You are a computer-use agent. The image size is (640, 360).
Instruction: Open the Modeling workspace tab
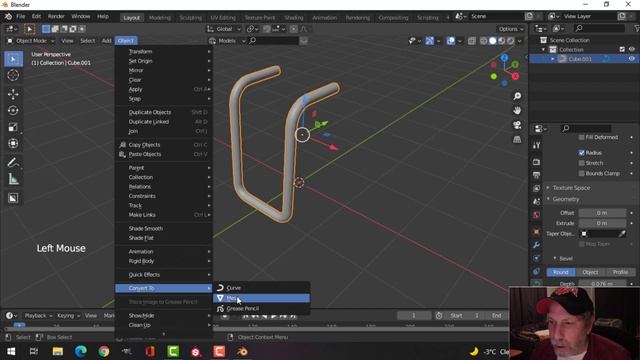(160, 18)
